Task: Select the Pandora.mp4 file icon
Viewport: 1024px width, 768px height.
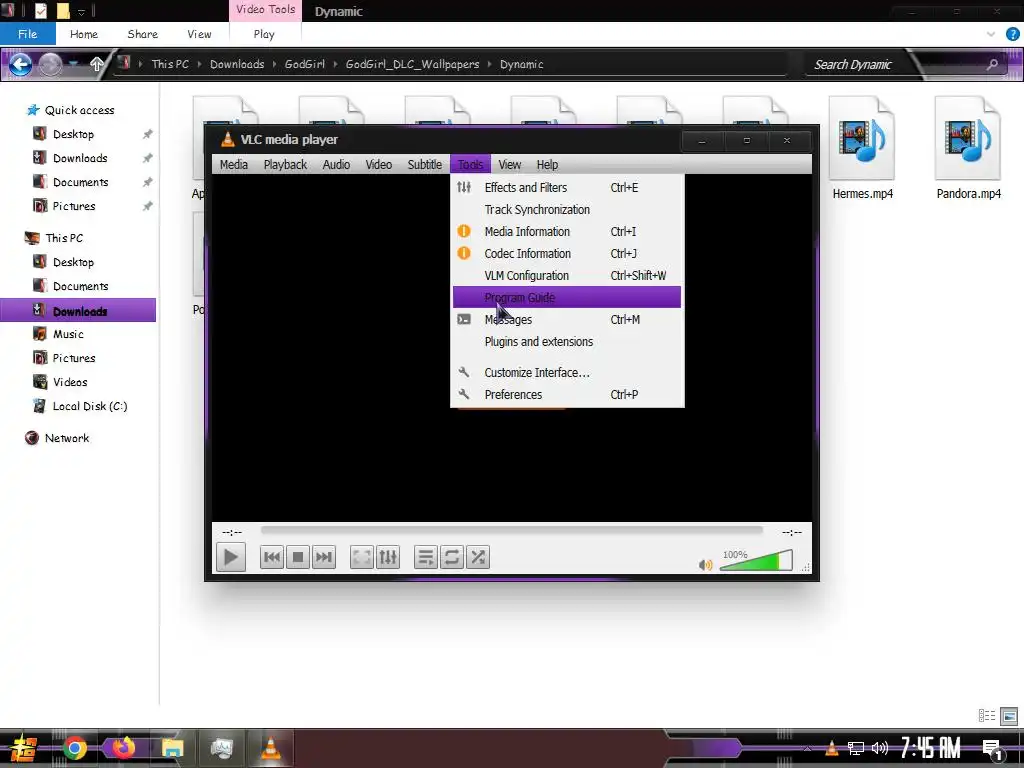Action: [968, 138]
